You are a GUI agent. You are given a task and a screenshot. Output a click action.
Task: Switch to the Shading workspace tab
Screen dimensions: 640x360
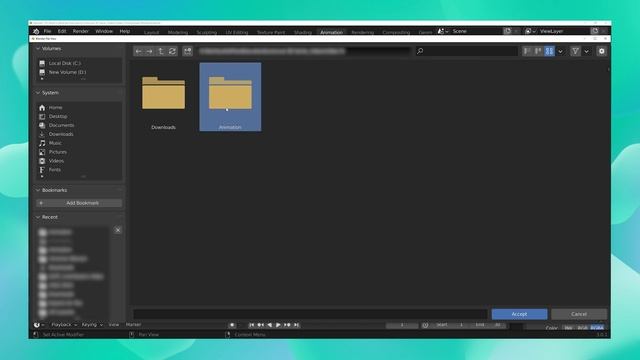pyautogui.click(x=302, y=32)
